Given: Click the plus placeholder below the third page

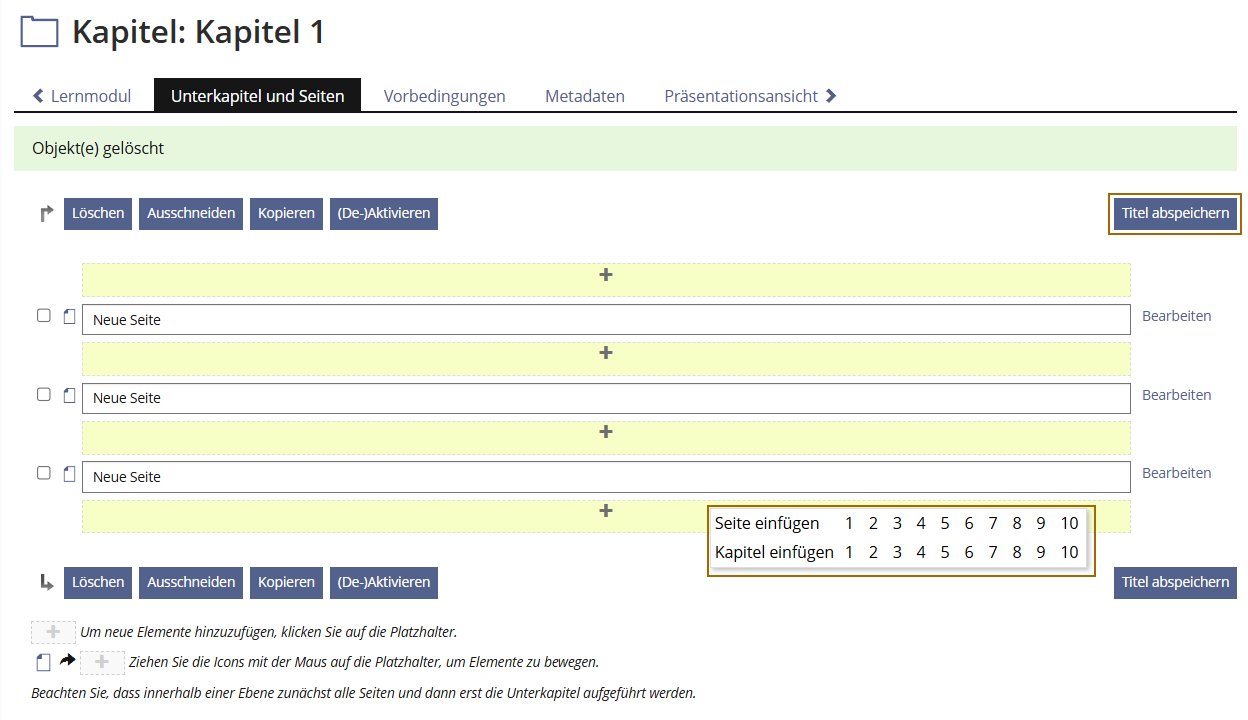Looking at the screenshot, I should click(605, 511).
